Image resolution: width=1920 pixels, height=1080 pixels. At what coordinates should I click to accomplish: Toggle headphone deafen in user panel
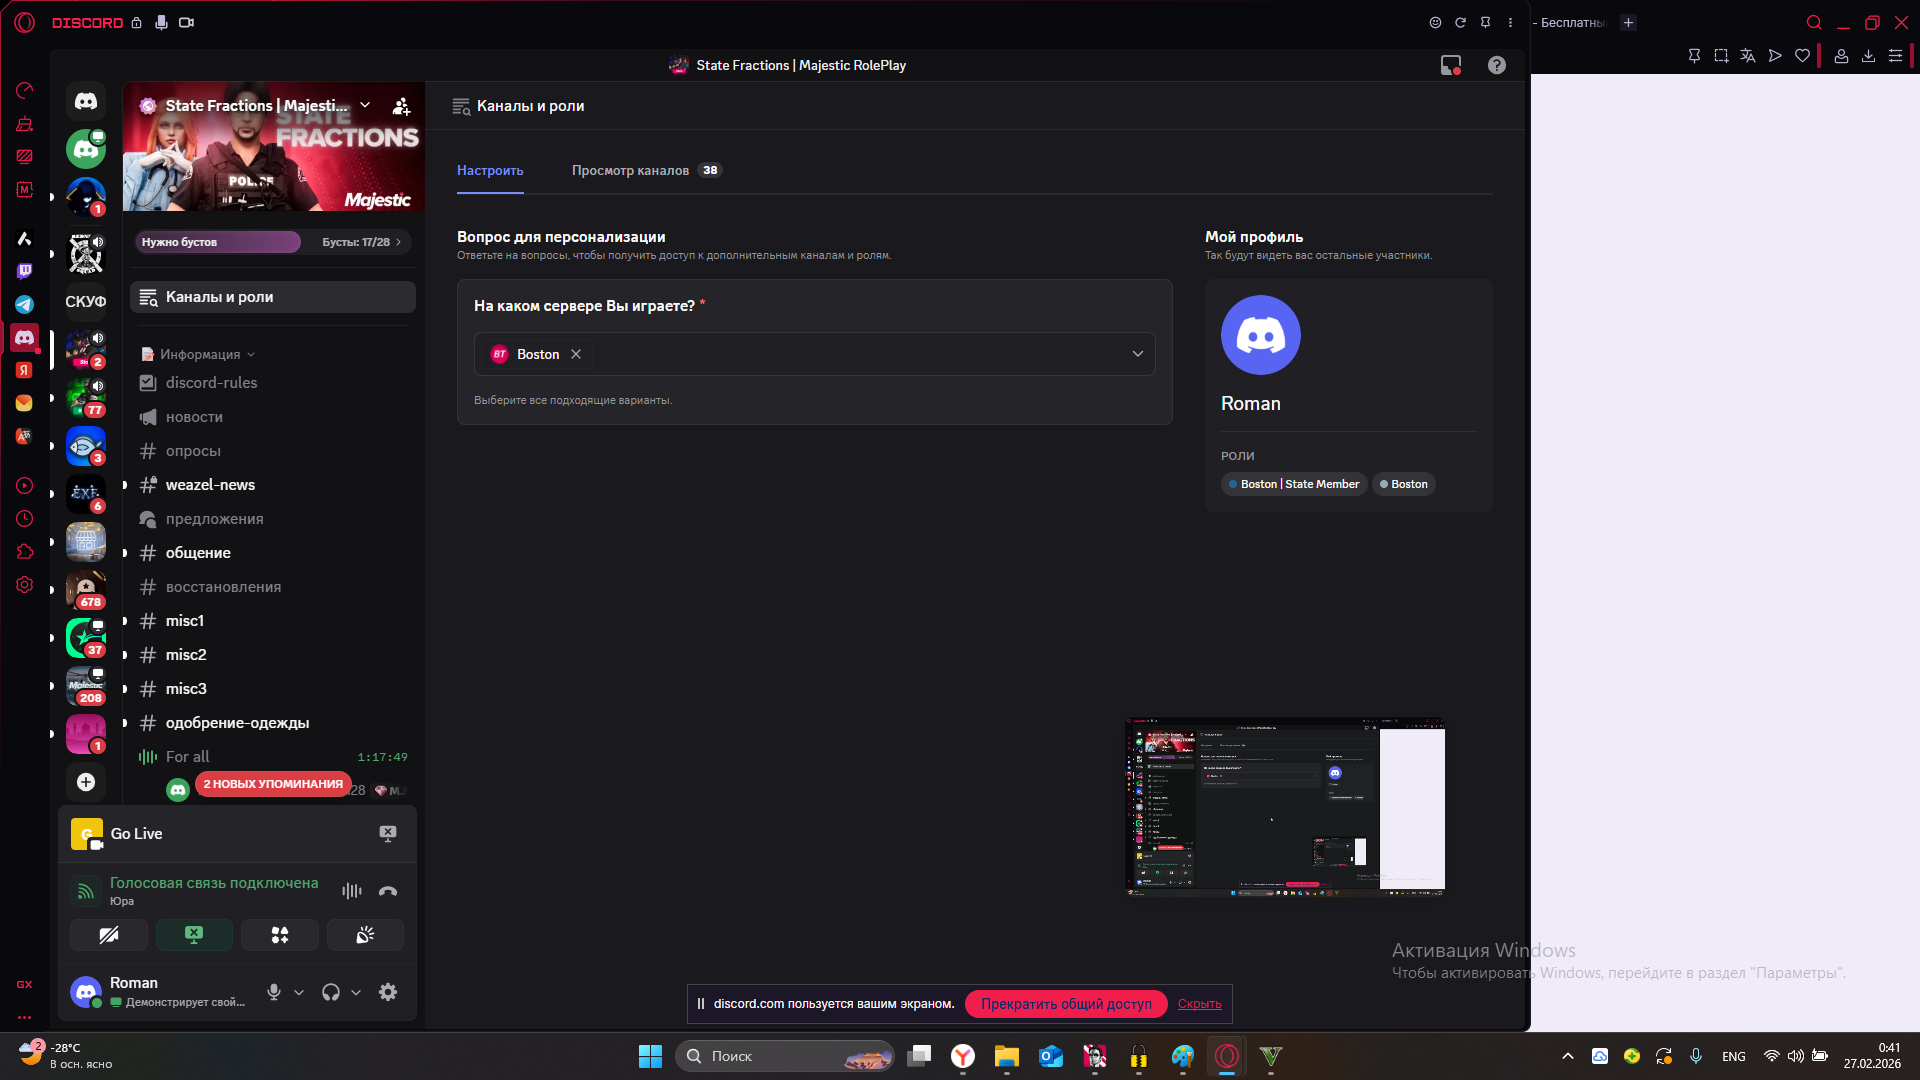(x=331, y=992)
